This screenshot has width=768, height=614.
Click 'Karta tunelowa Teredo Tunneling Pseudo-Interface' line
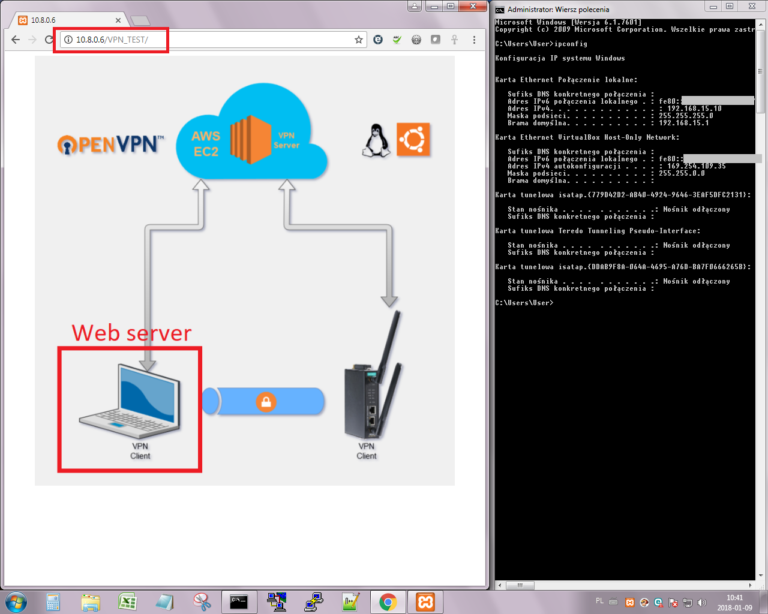(x=598, y=231)
